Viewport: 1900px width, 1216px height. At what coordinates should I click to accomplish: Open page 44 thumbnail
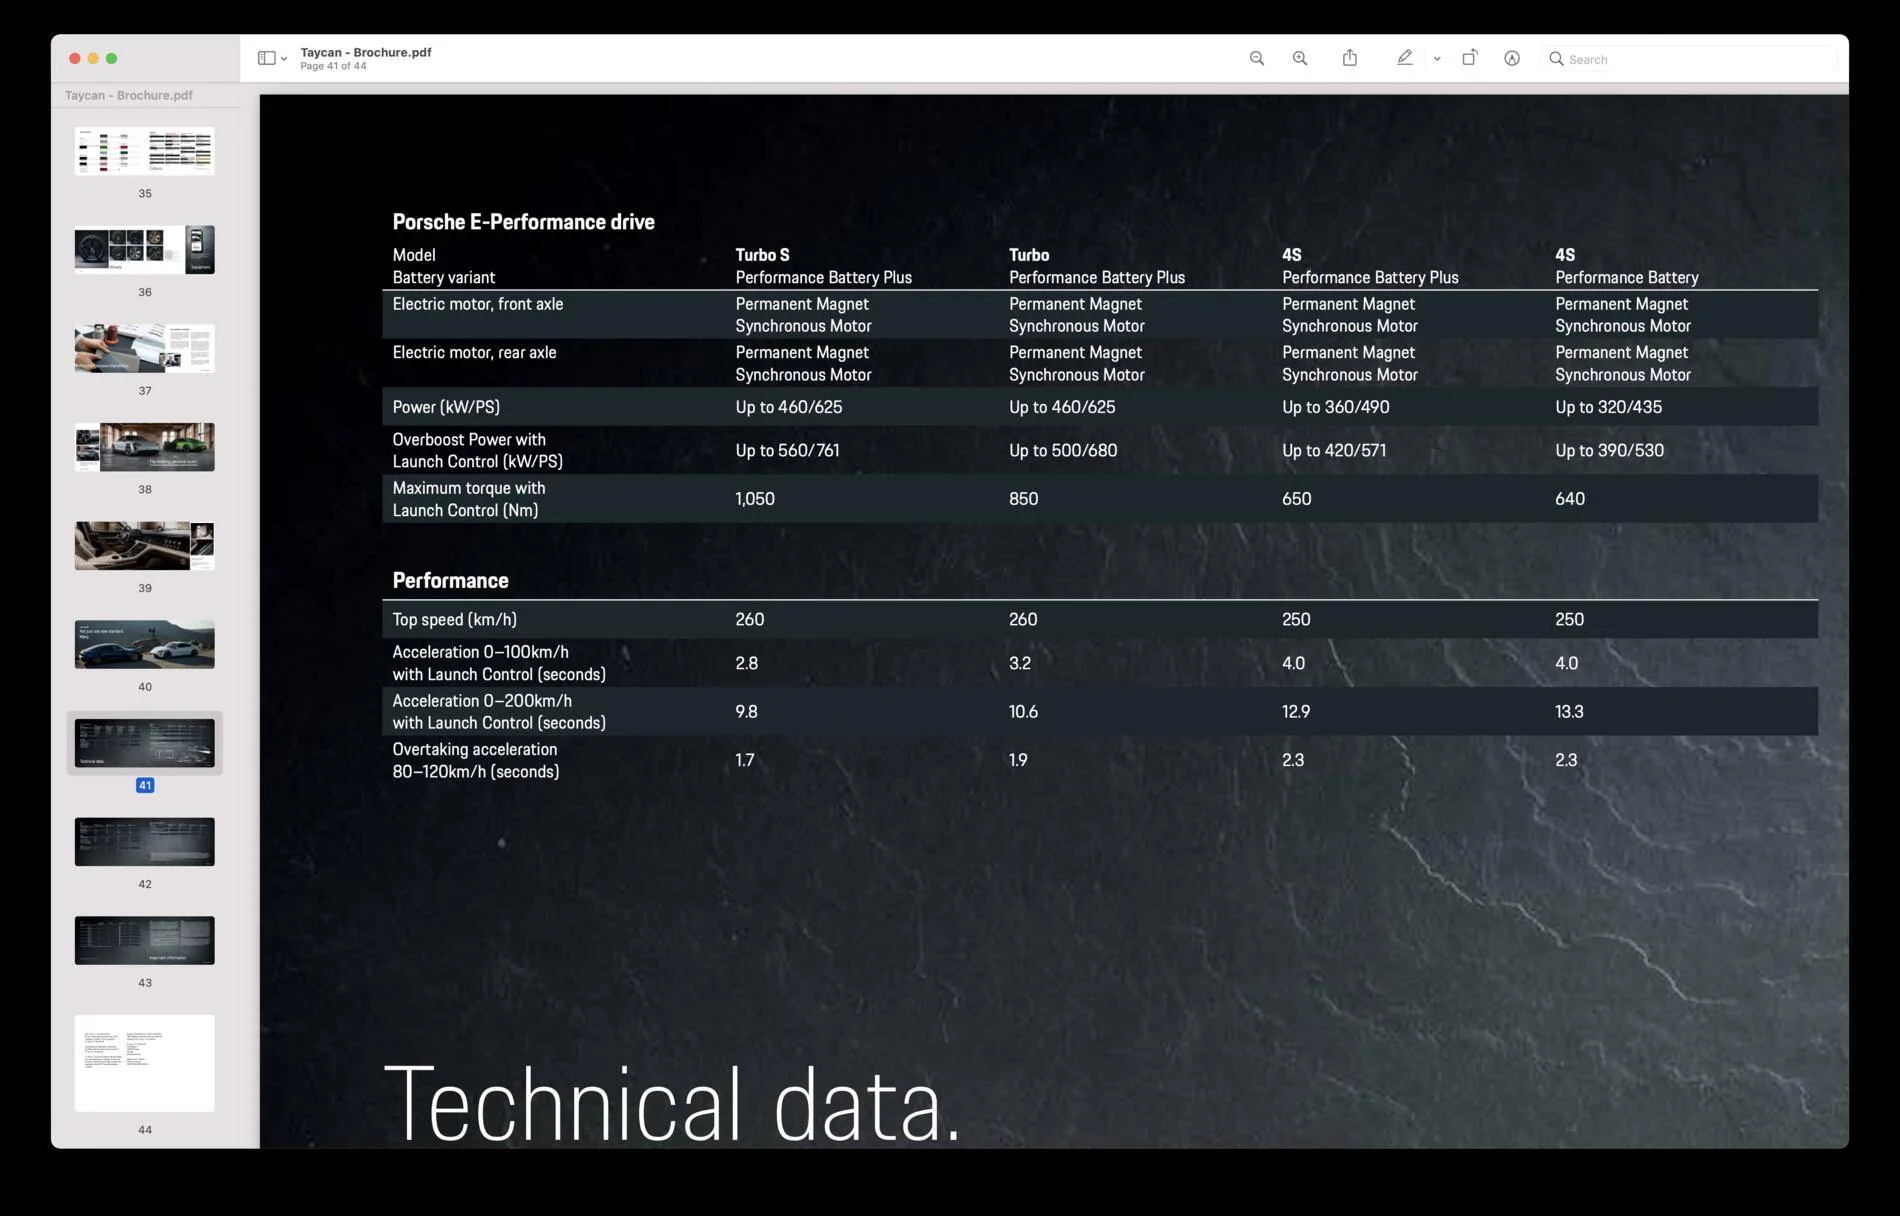pyautogui.click(x=145, y=1063)
